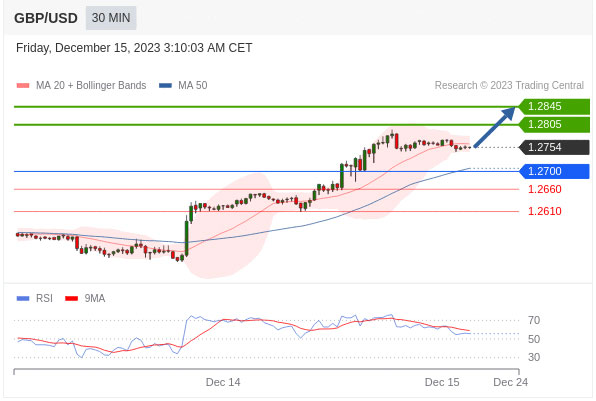Viewport: 596px width, 401px height.
Task: Click the 1.2754 current price tag
Action: (x=554, y=147)
